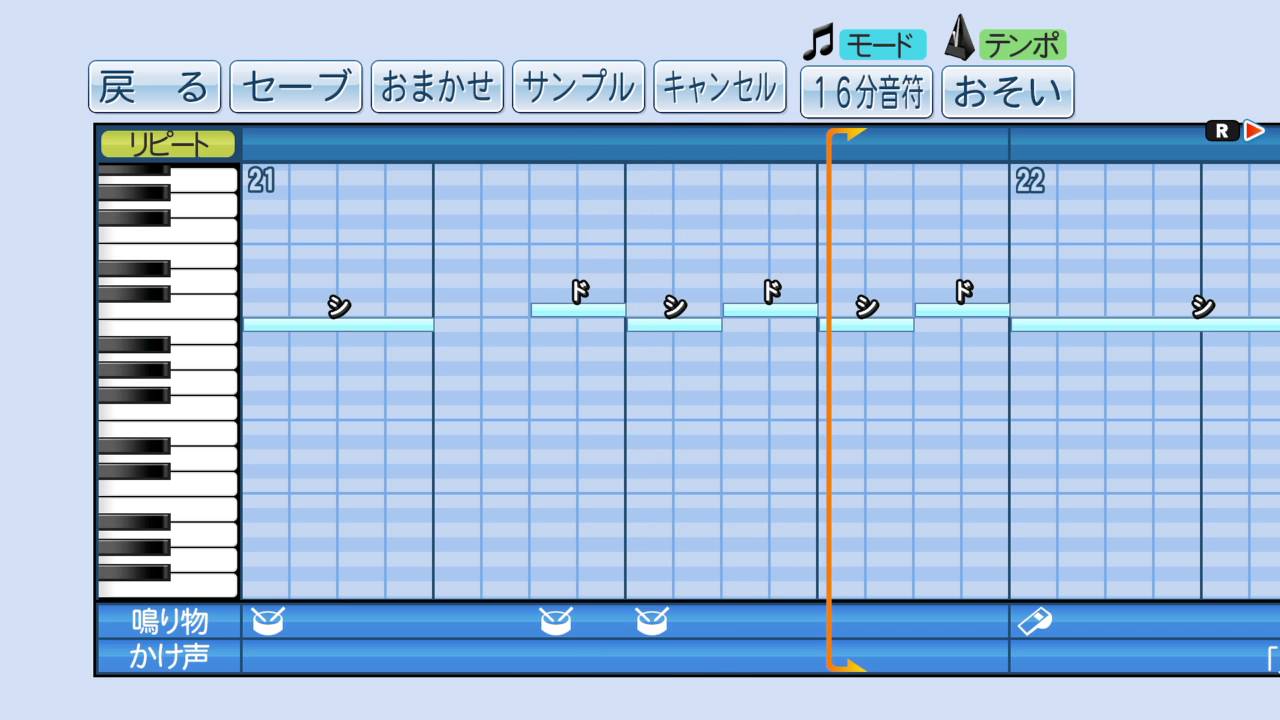Change note length via 16分音符 button
The image size is (1280, 720).
[x=866, y=92]
